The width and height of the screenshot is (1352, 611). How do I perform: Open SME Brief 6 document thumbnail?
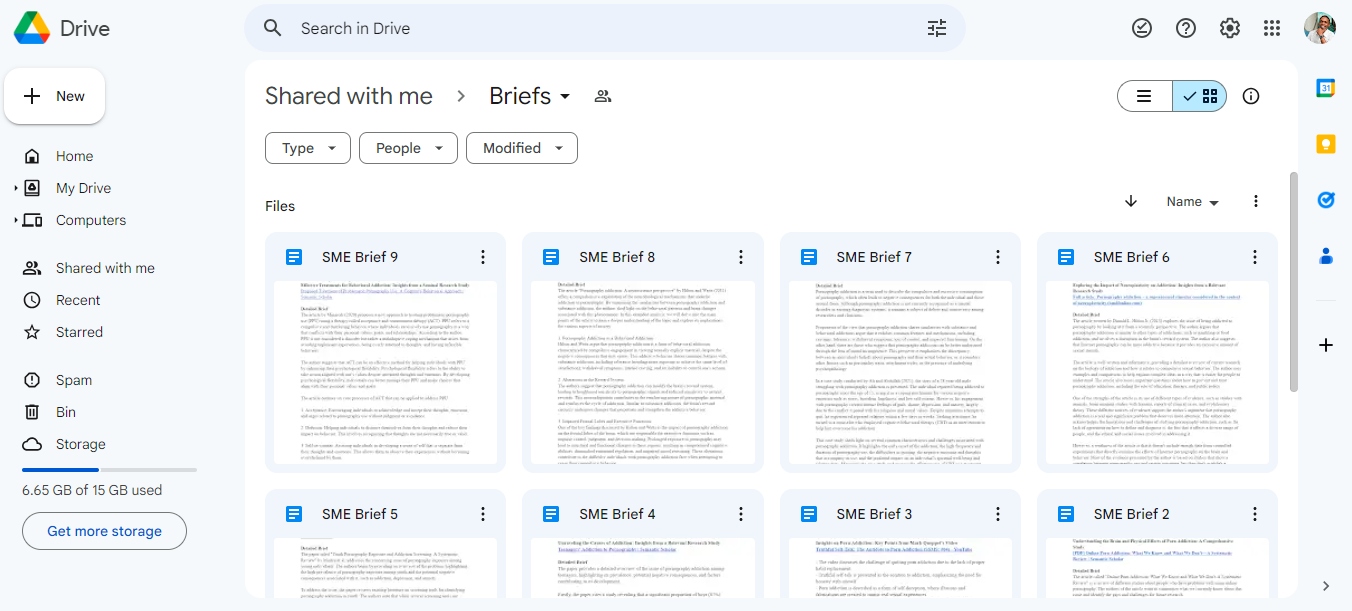1157,372
